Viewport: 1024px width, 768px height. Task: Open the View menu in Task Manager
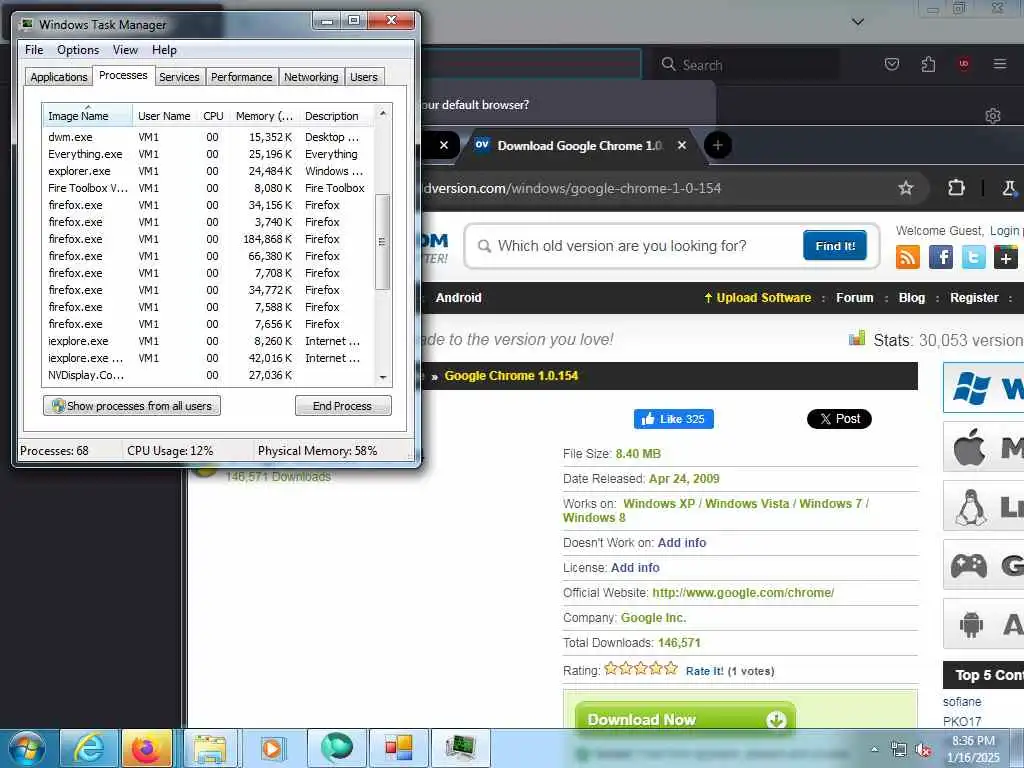[x=125, y=50]
